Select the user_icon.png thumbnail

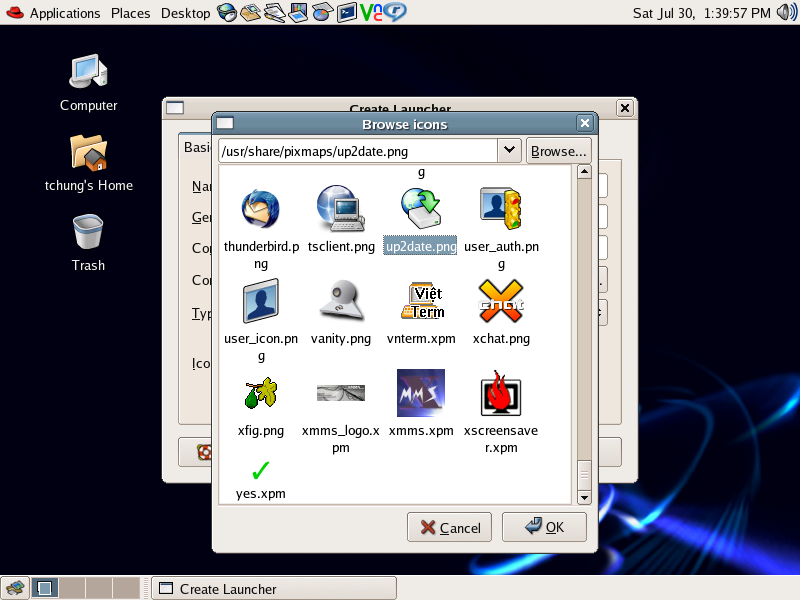261,301
